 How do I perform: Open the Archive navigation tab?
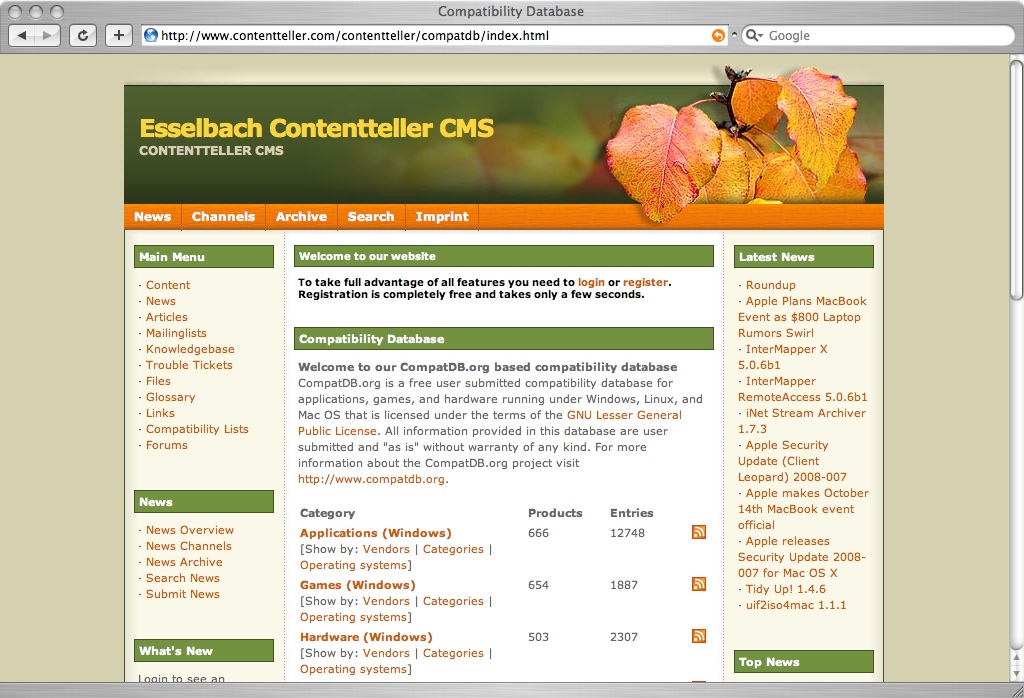301,217
